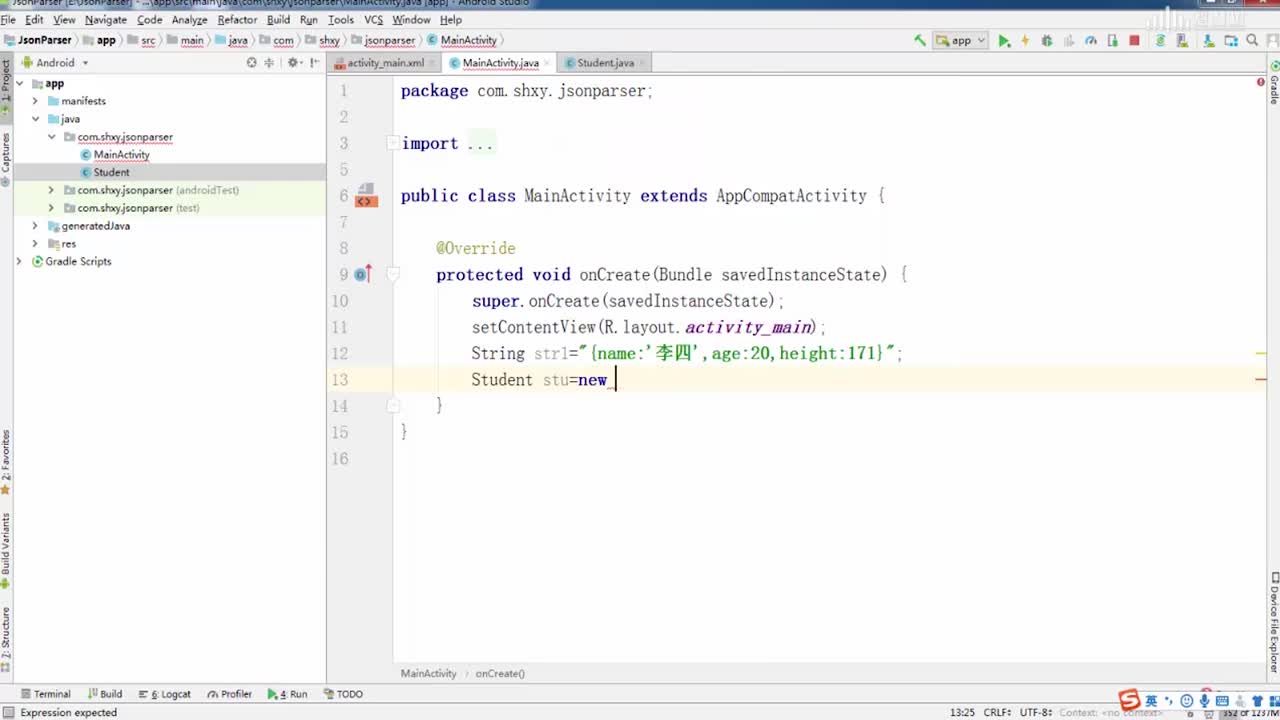The width and height of the screenshot is (1280, 720).
Task: Toggle the Favorites side panel
Action: point(6,462)
